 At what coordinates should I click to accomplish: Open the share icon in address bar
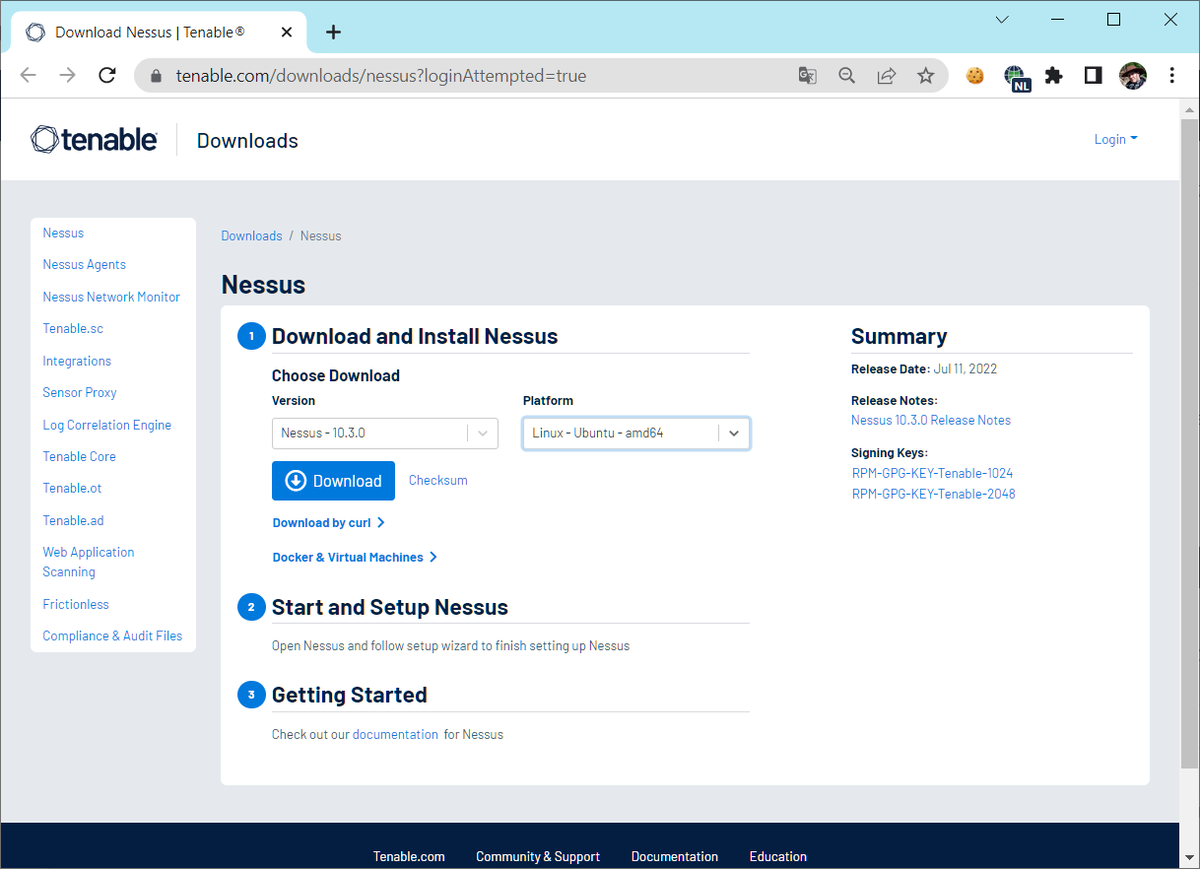pos(886,75)
